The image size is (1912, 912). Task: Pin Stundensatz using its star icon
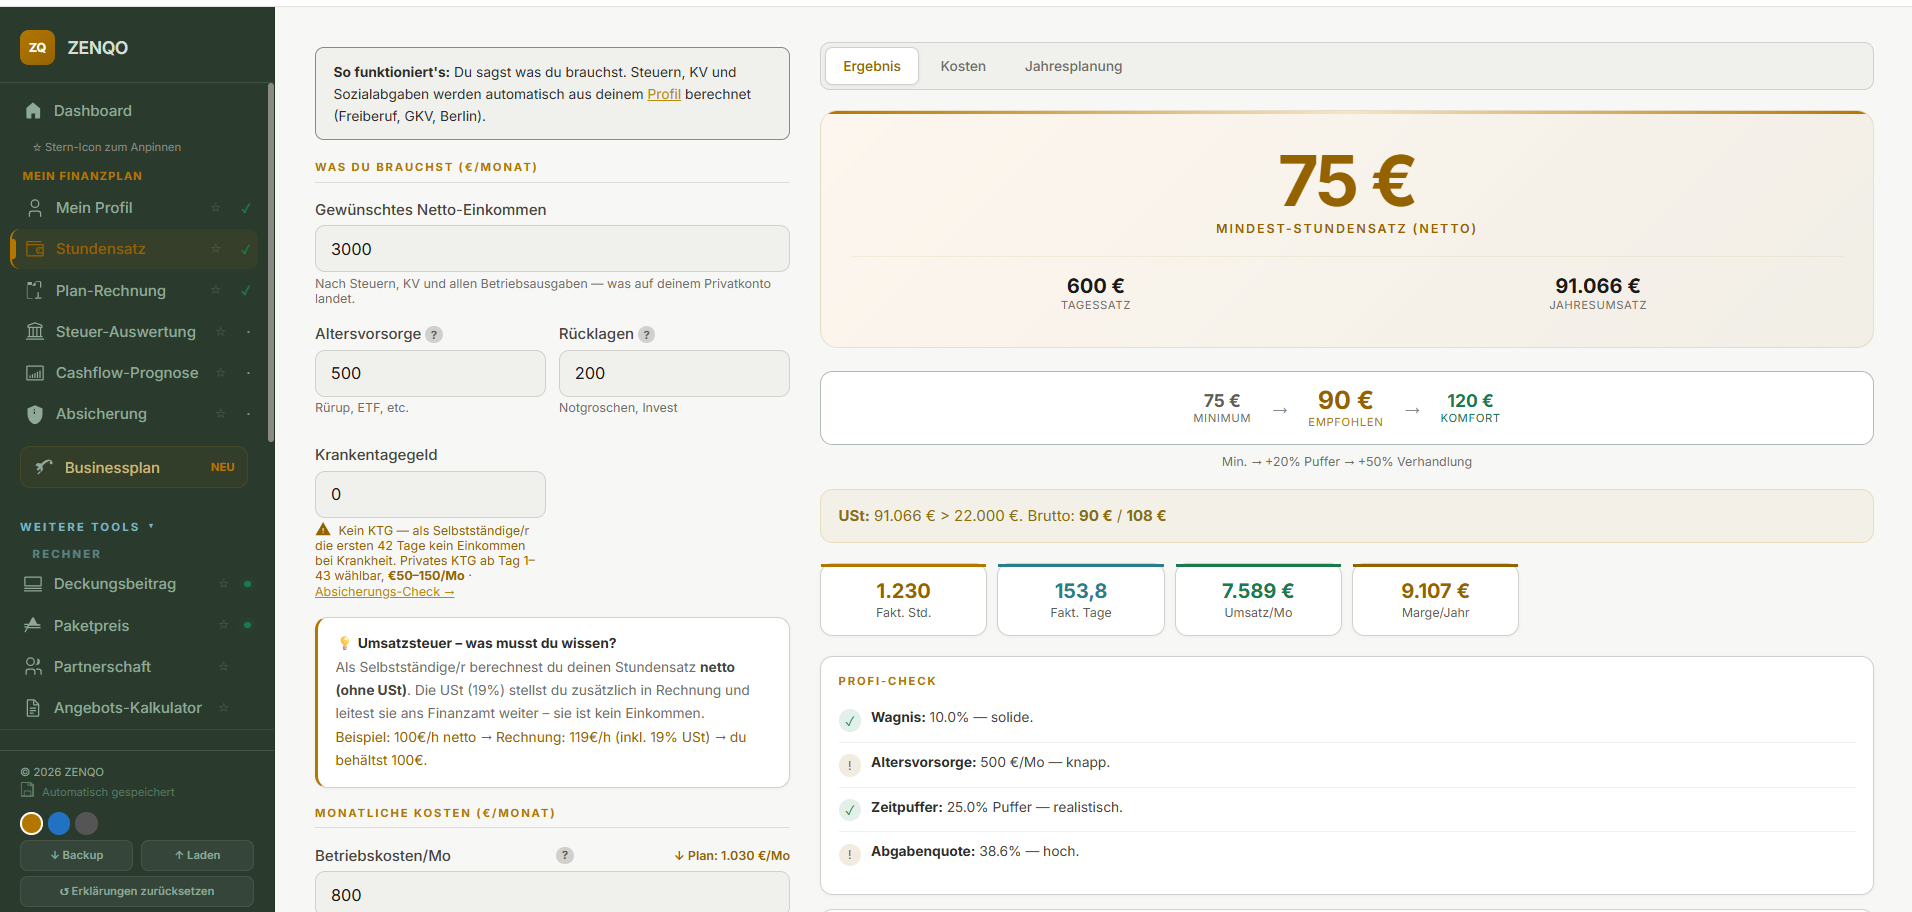[x=215, y=249]
